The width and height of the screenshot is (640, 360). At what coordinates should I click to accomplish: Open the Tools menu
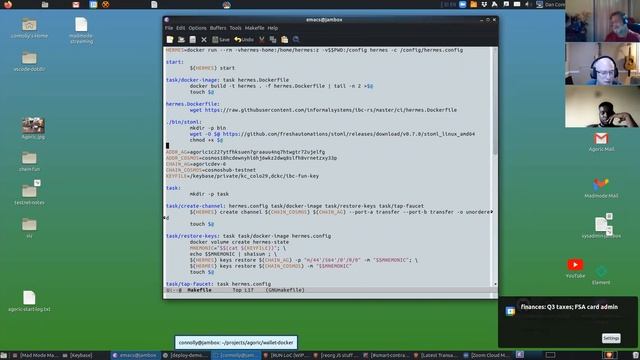(x=236, y=28)
